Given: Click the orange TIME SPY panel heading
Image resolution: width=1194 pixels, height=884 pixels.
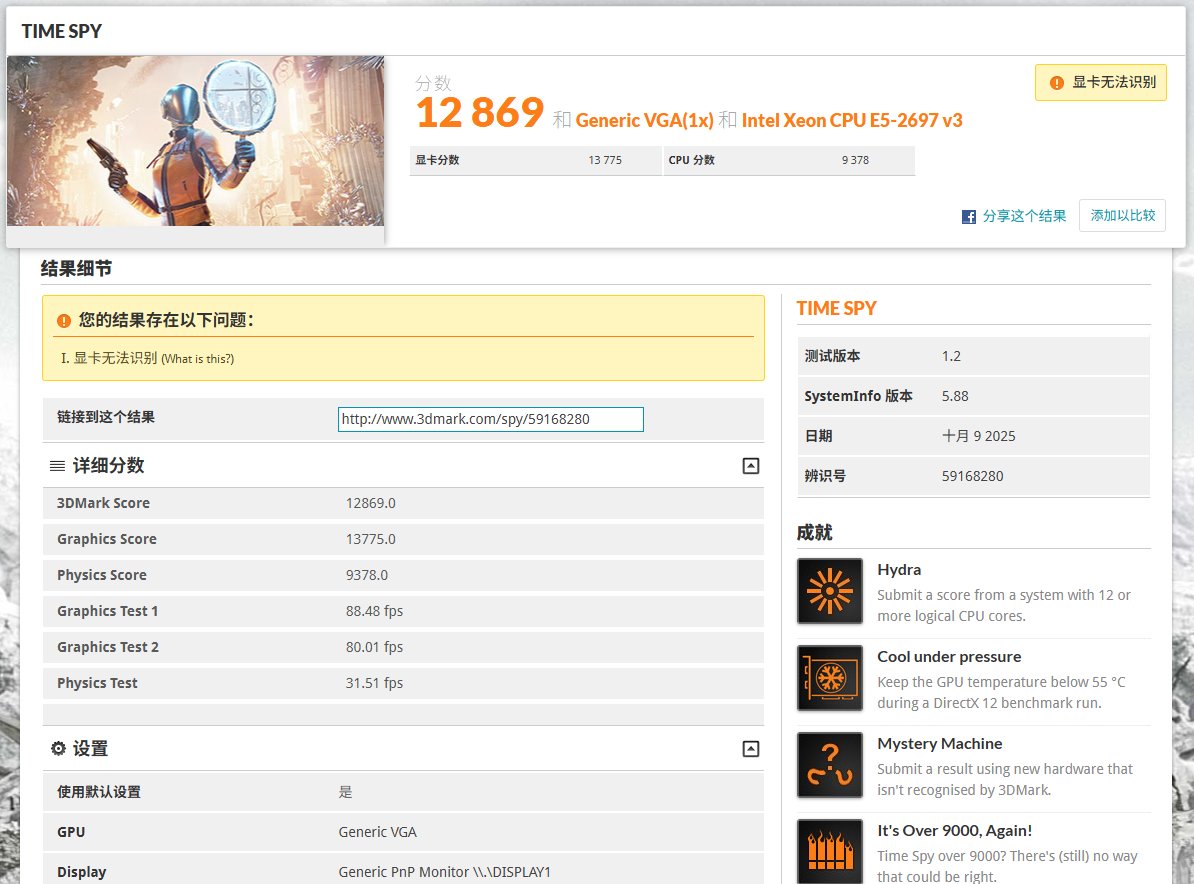Looking at the screenshot, I should point(836,308).
